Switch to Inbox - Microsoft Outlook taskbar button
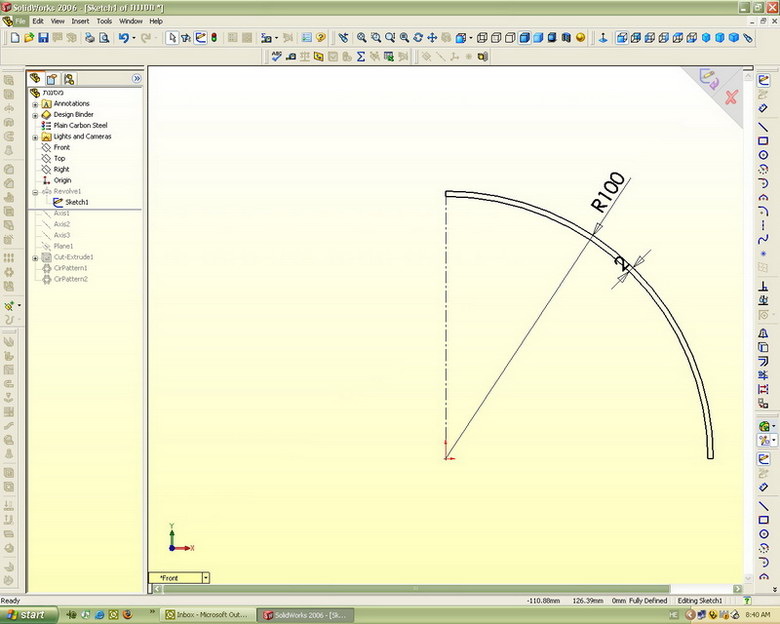The height and width of the screenshot is (624, 780). tap(206, 615)
